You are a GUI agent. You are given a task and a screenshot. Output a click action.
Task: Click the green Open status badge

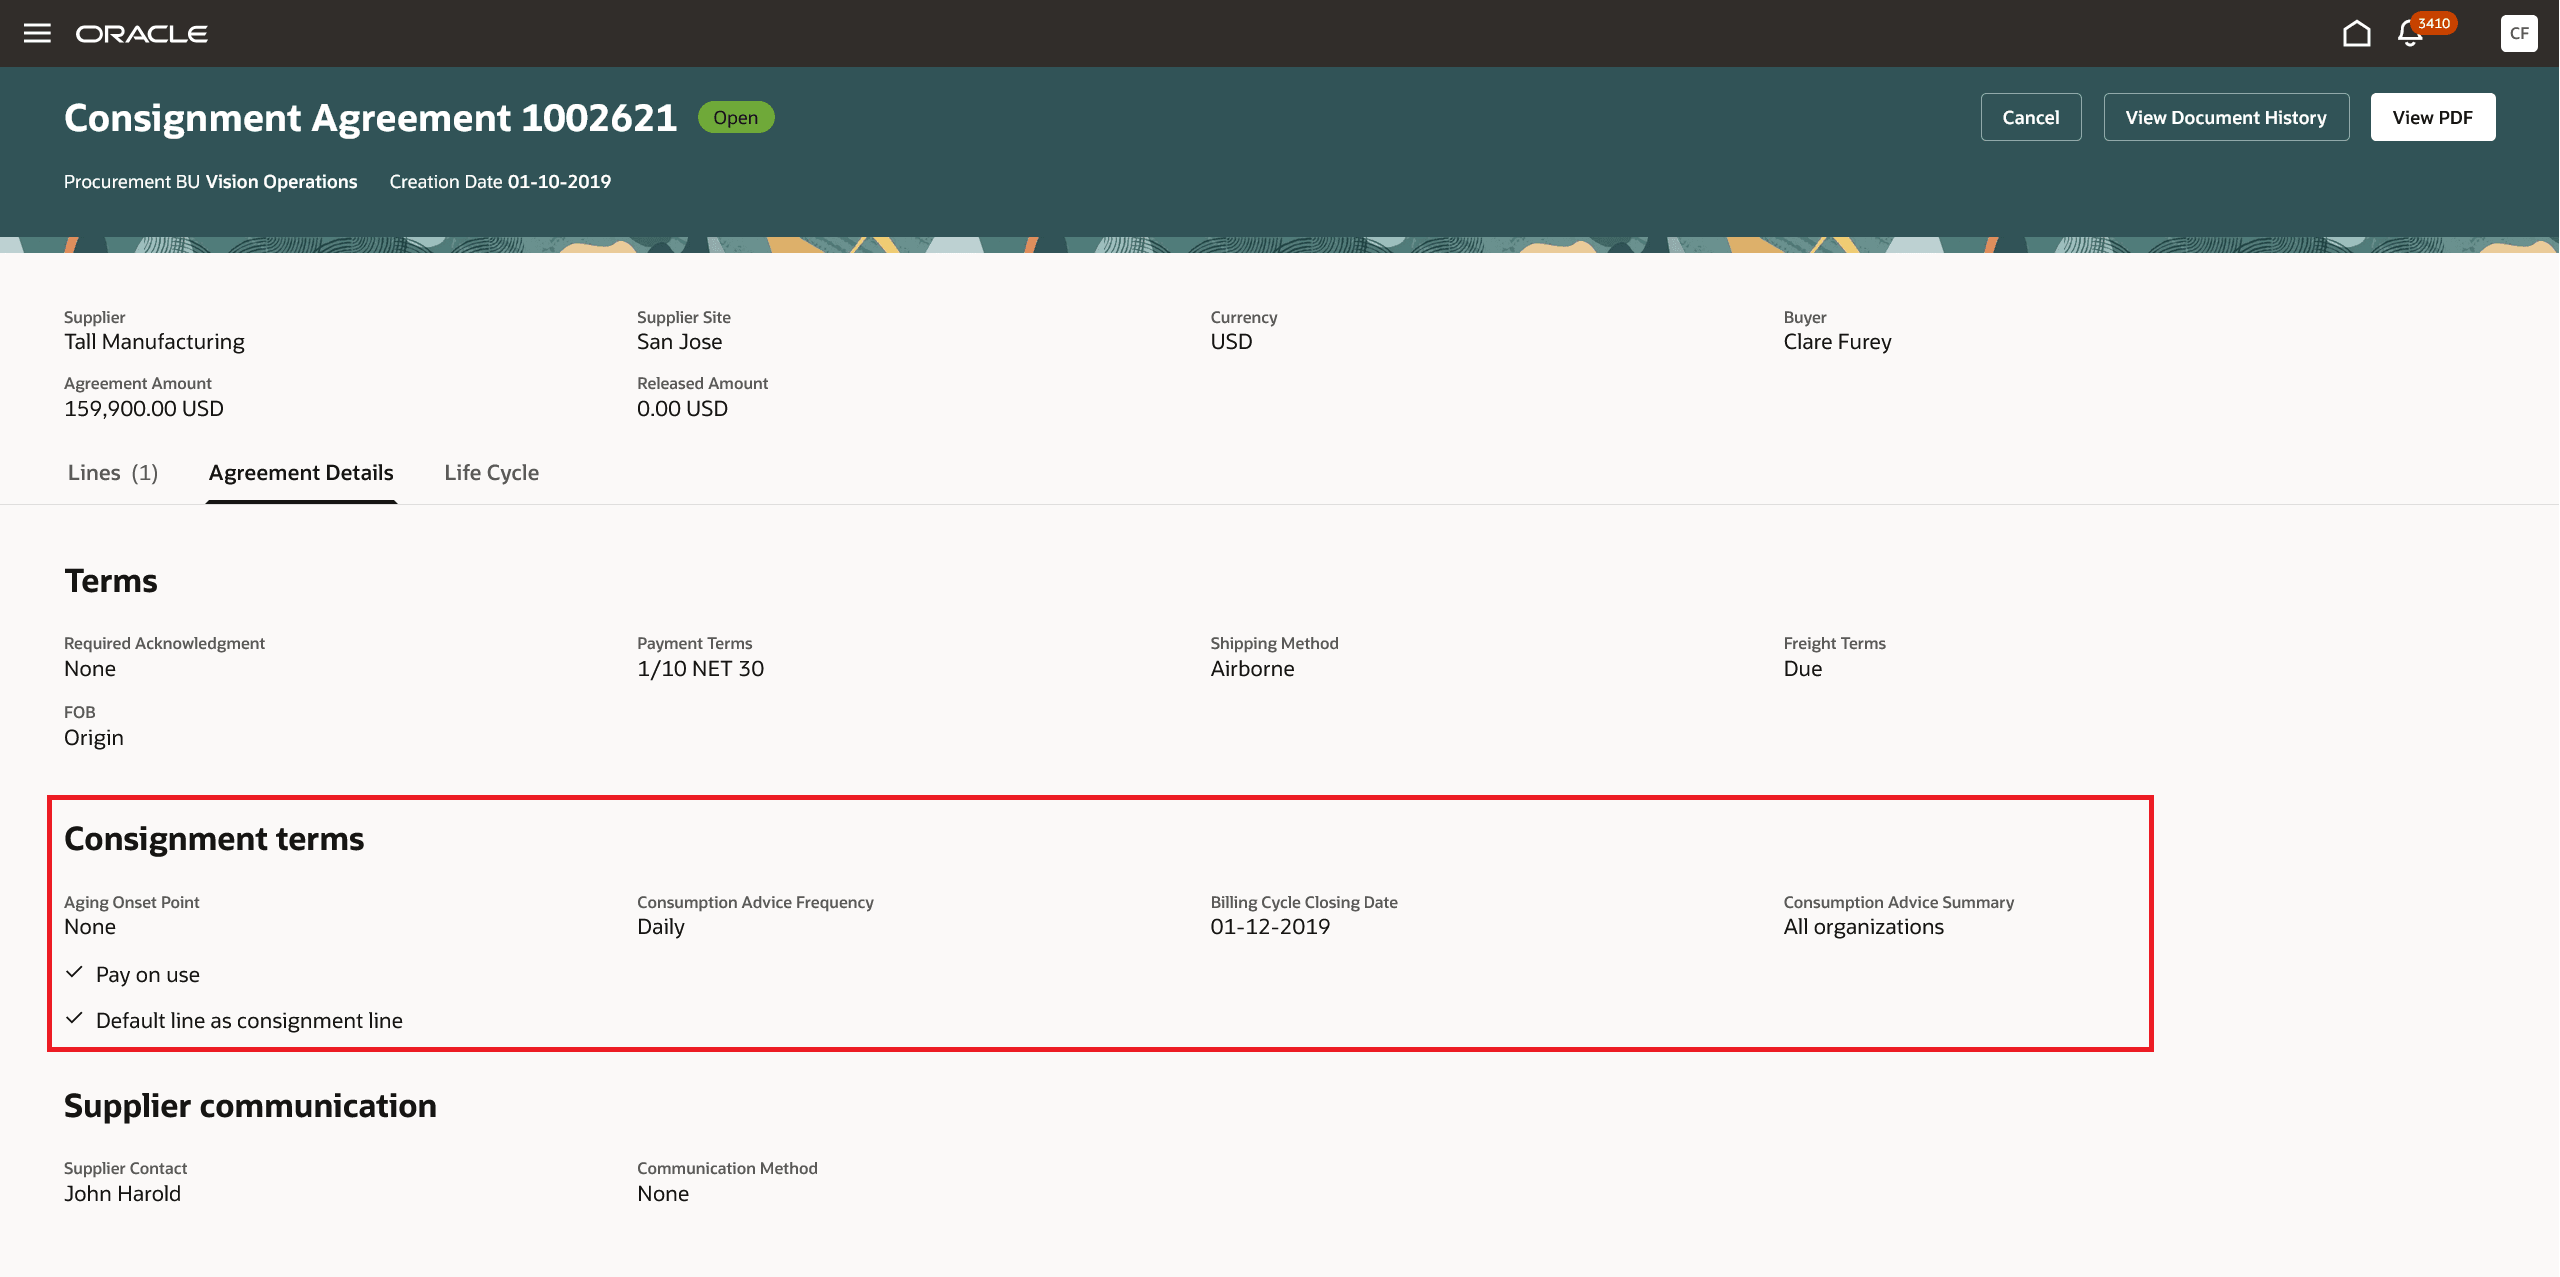tap(735, 117)
